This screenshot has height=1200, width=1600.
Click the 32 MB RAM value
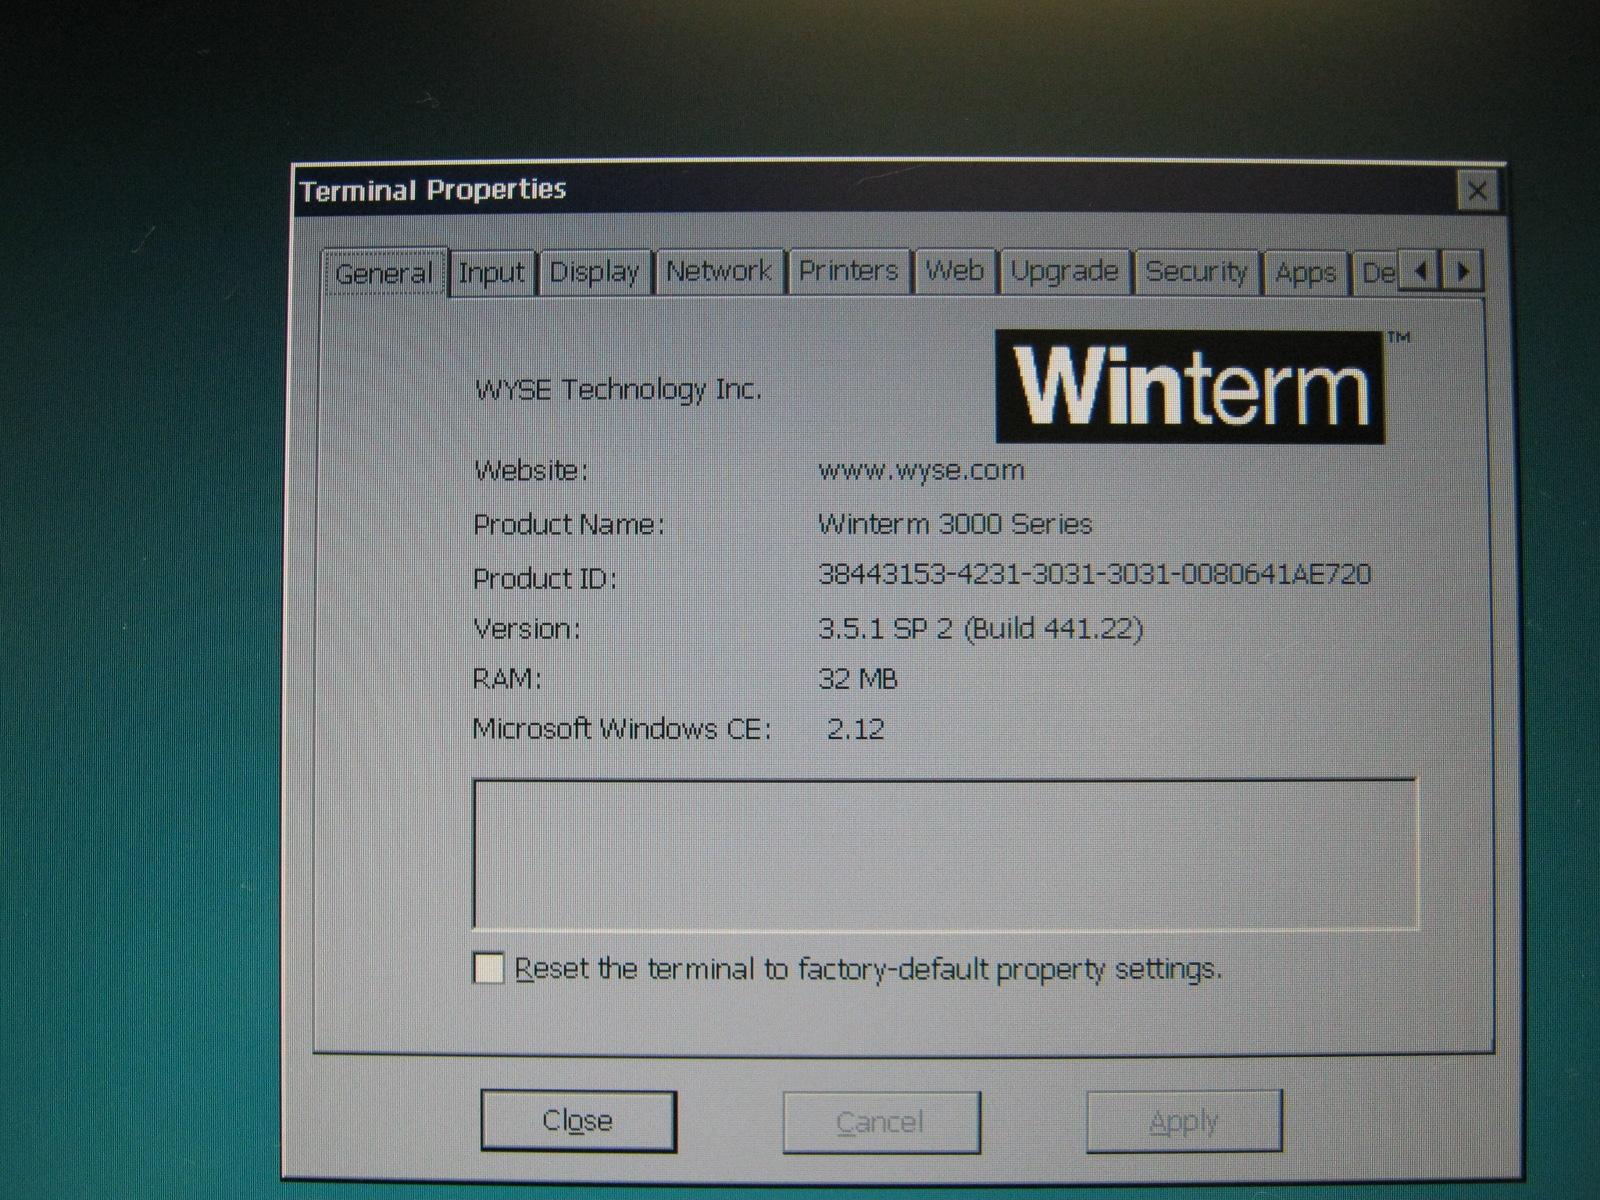[x=858, y=679]
